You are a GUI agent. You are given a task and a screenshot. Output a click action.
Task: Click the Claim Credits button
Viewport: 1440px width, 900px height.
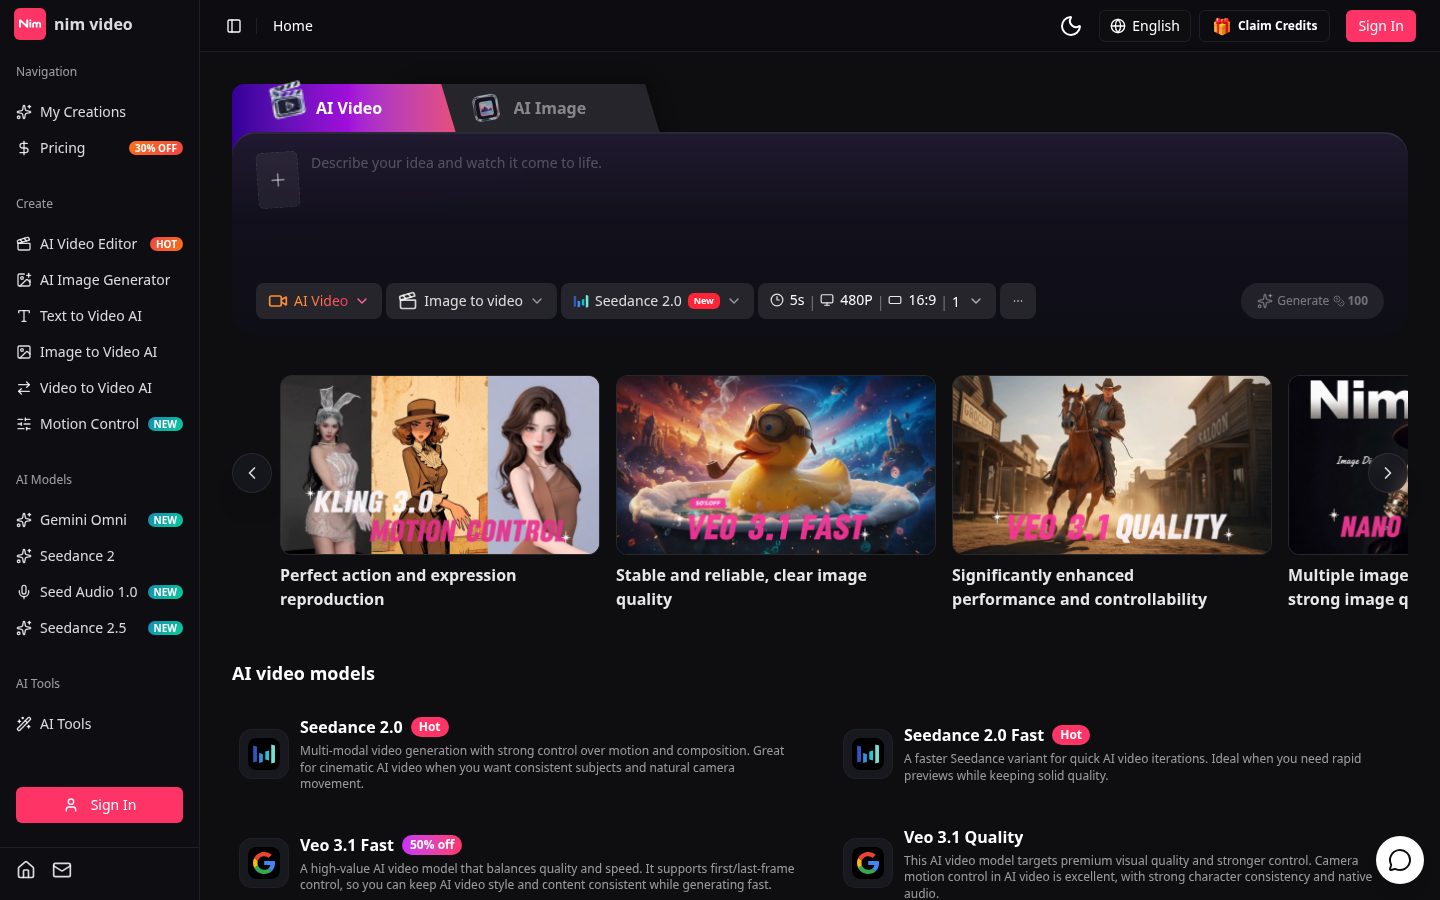[1265, 26]
